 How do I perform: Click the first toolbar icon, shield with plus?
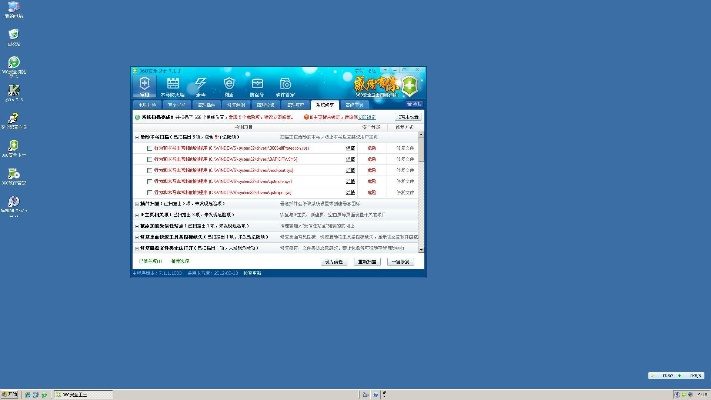click(144, 85)
